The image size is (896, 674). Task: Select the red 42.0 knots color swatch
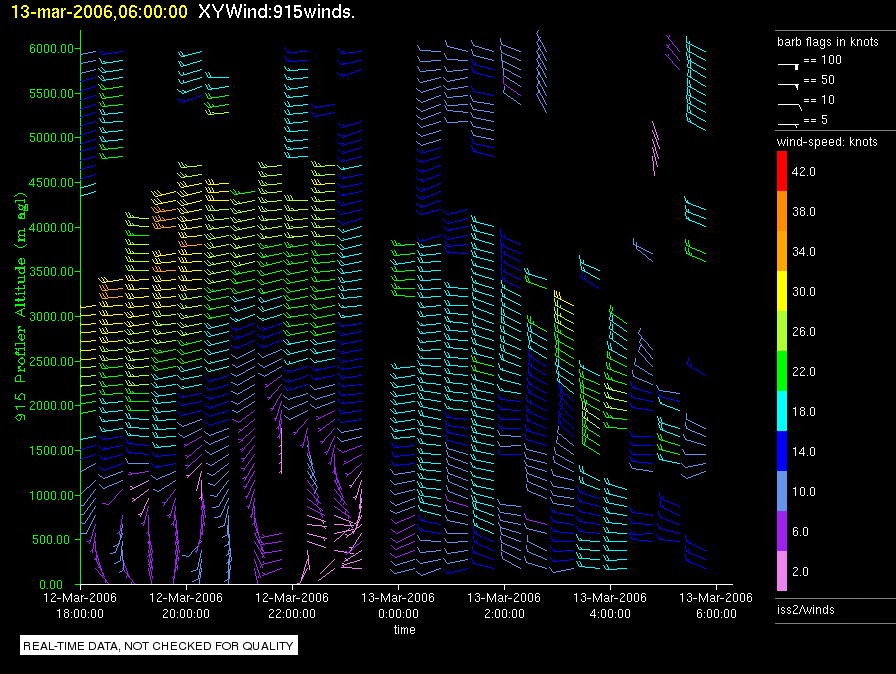click(783, 172)
